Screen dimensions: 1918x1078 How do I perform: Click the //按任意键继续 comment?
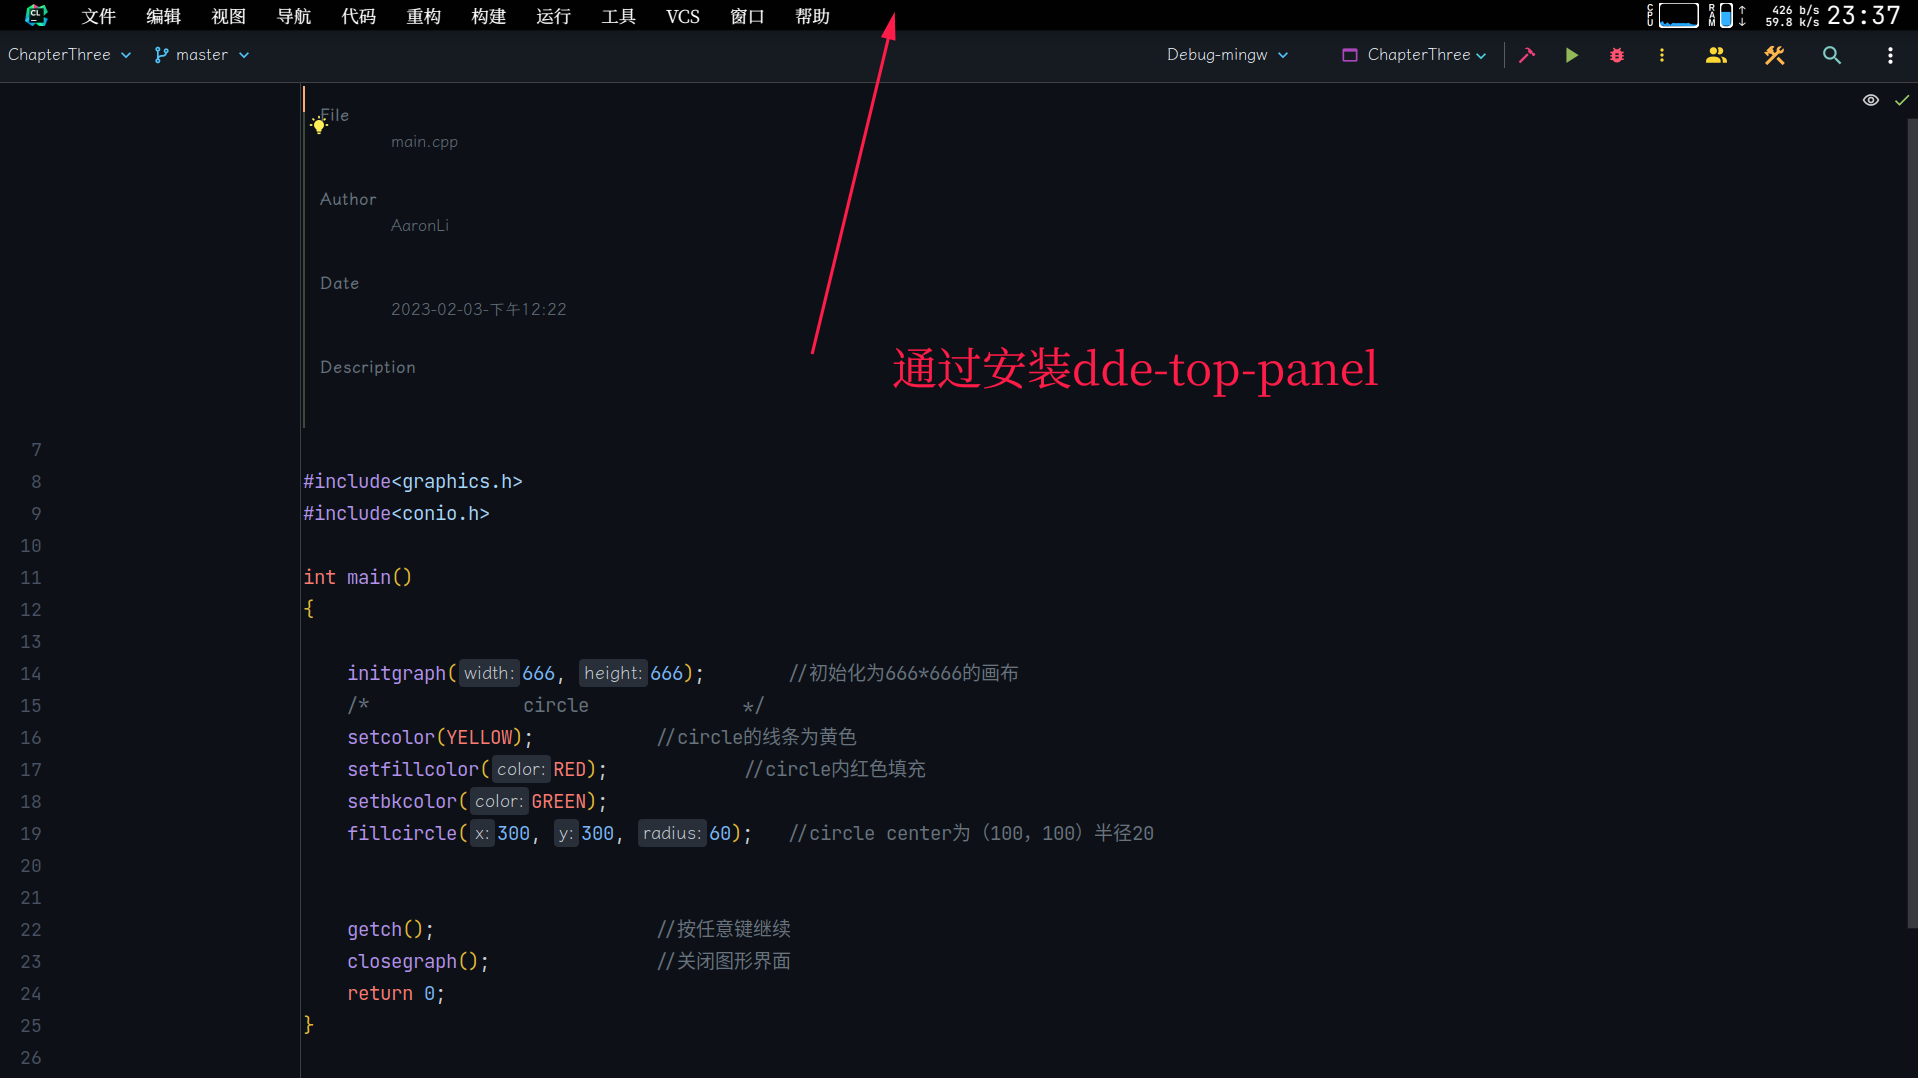pyautogui.click(x=724, y=929)
